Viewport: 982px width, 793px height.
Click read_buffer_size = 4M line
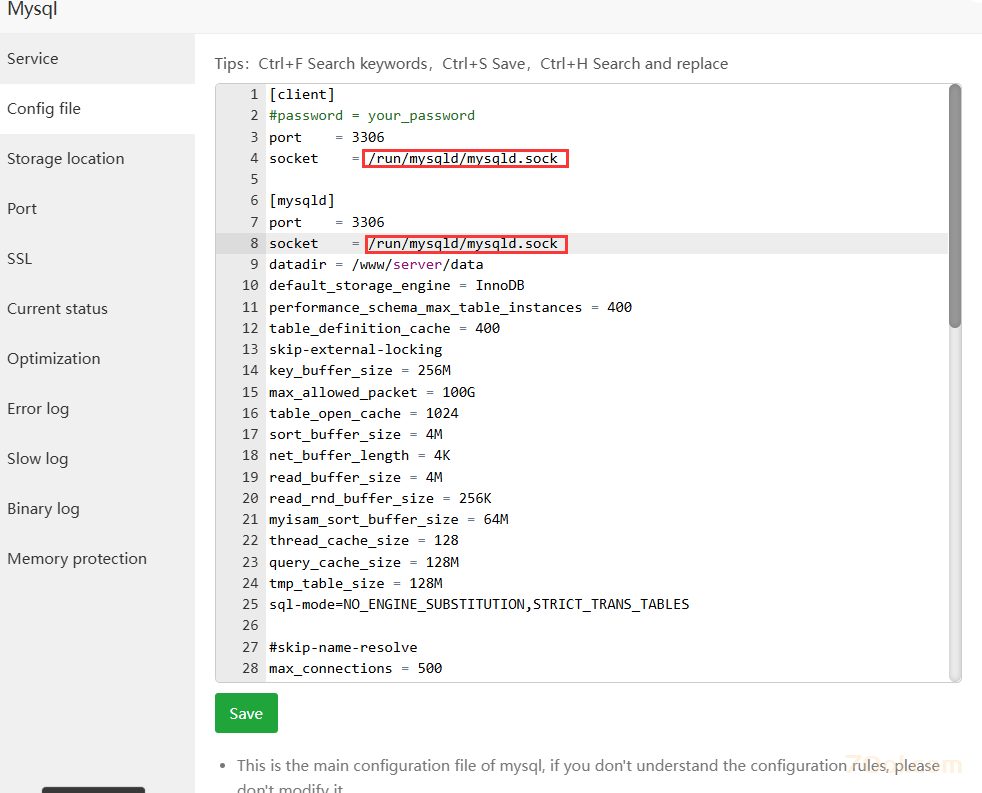coord(356,478)
